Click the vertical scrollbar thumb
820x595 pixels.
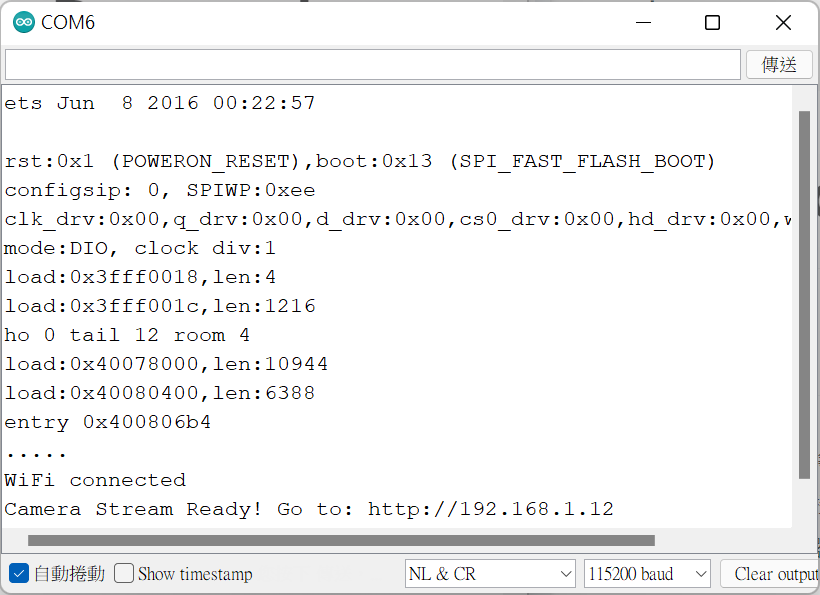tap(804, 295)
